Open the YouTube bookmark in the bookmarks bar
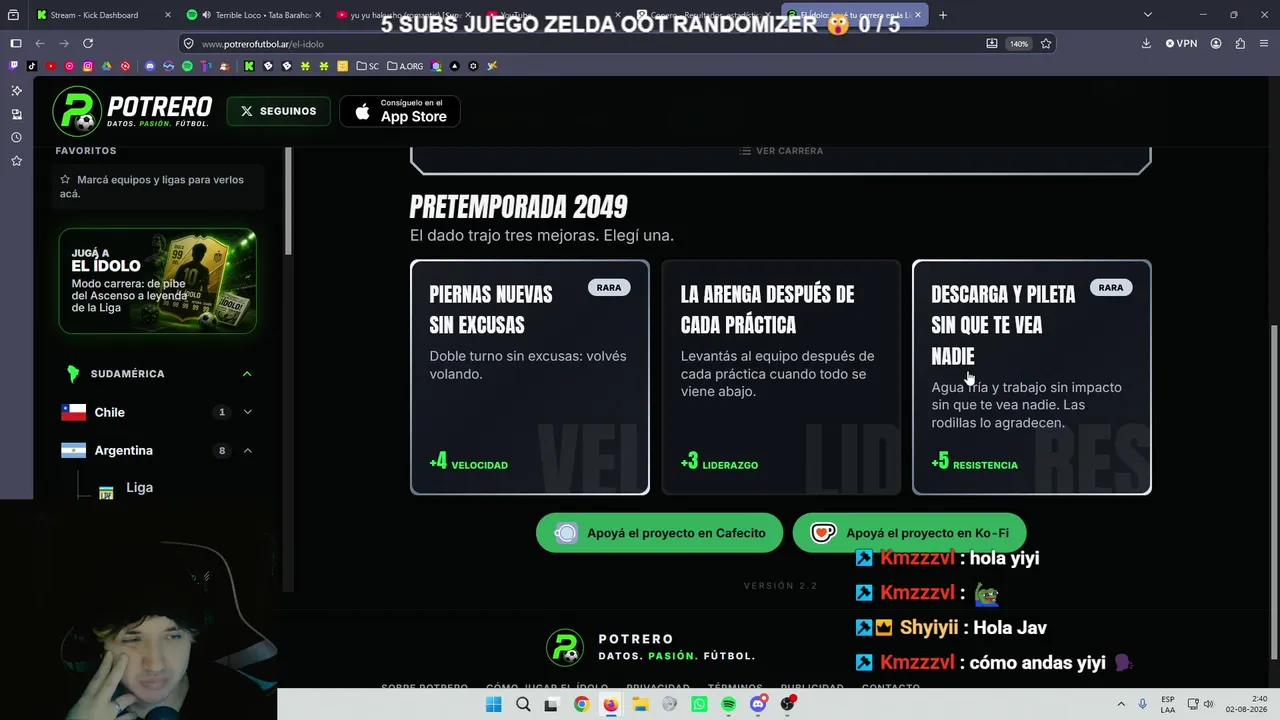 tap(51, 66)
